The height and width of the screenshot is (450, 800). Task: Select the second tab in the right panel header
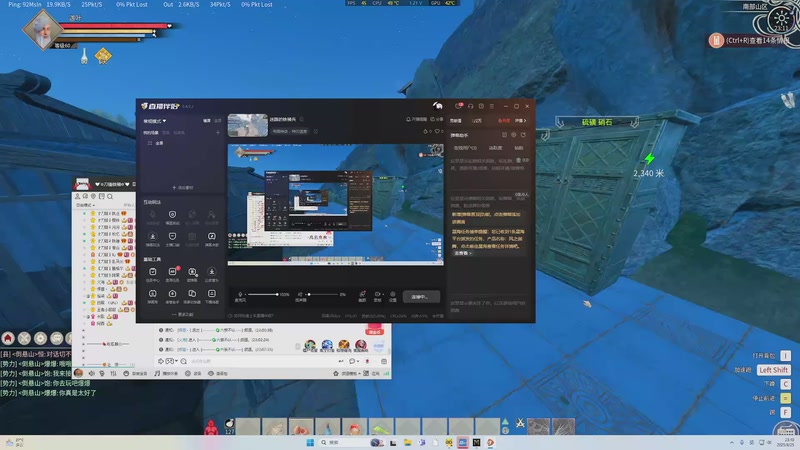pyautogui.click(x=477, y=121)
